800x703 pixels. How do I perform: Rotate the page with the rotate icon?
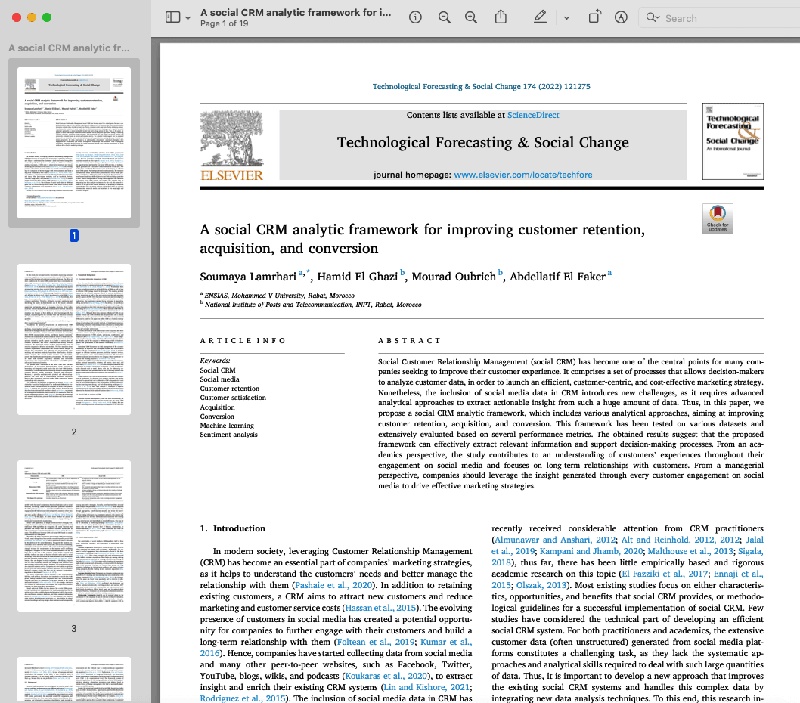(595, 17)
